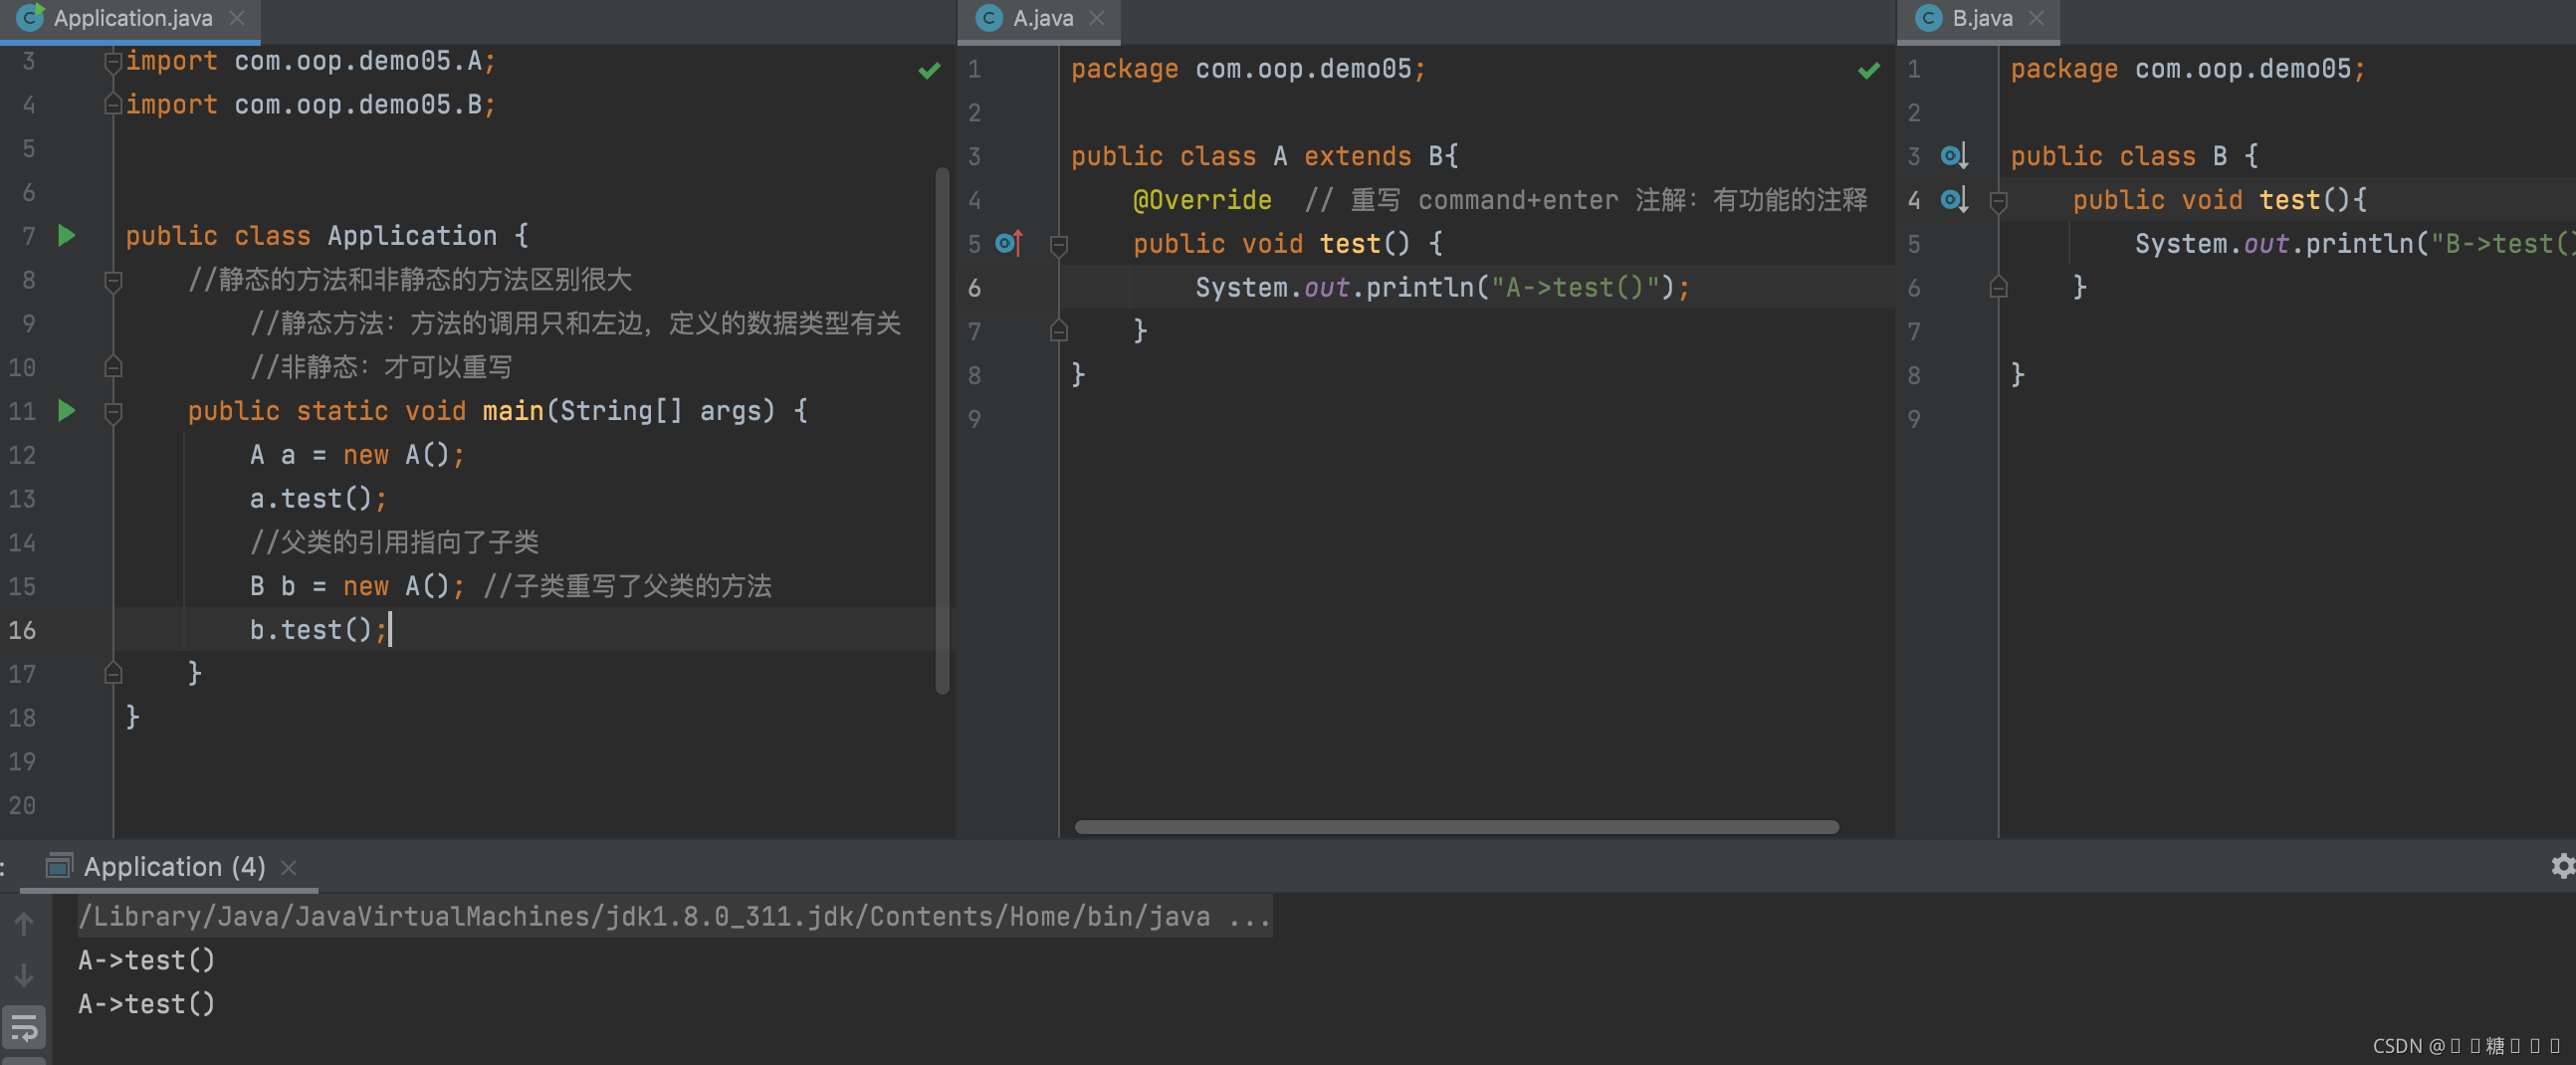Click 'public class A extends B{' line
The image size is (2576, 1065).
(x=1265, y=156)
